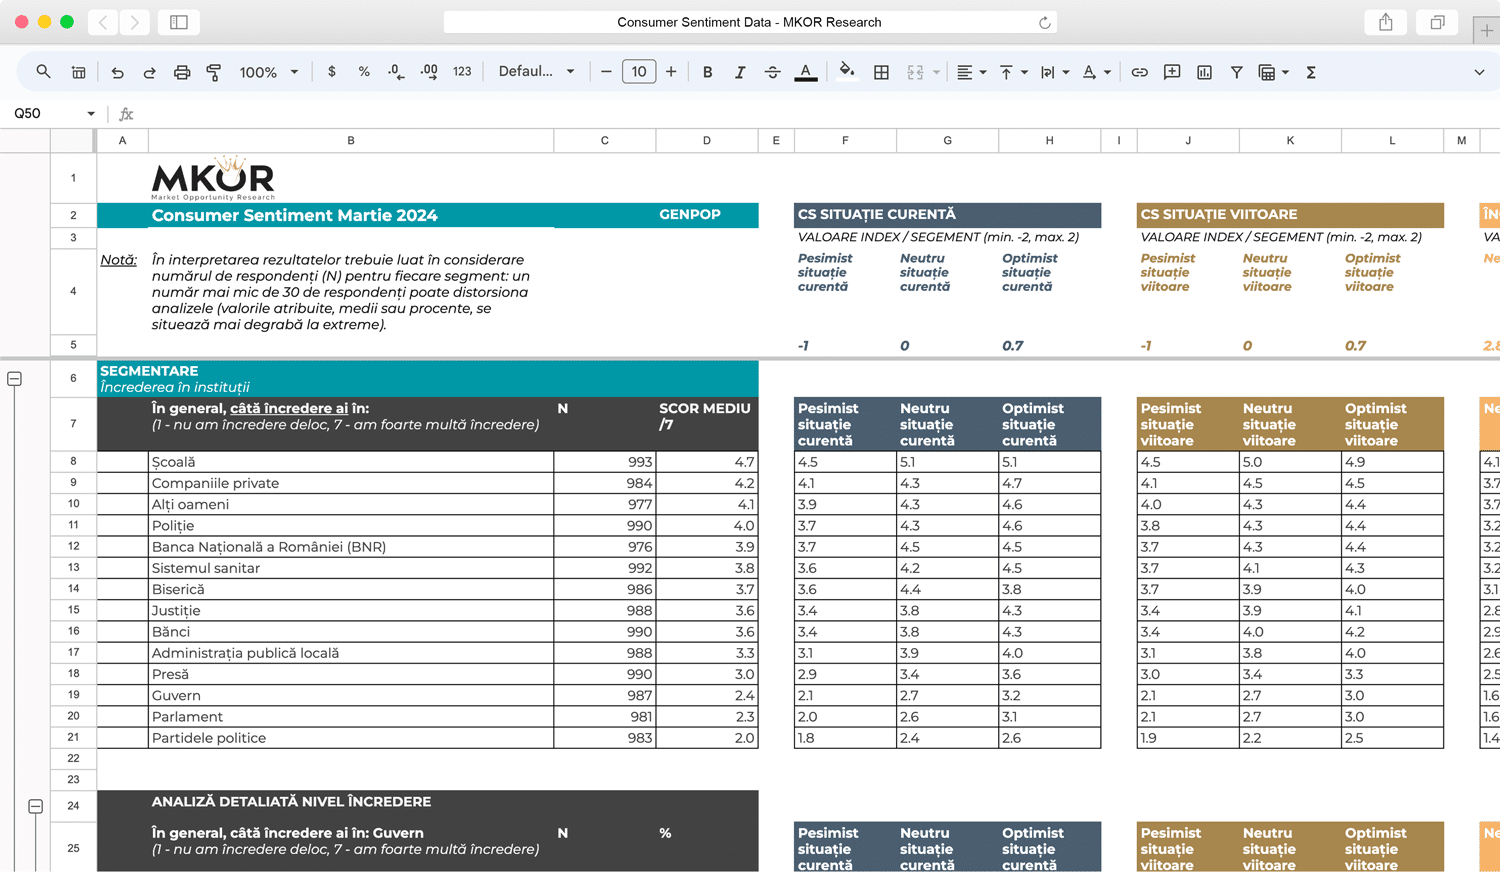Select the 'Consumer Sentiment Martie 2024' title cell
Image resolution: width=1500 pixels, height=872 pixels.
[351, 215]
